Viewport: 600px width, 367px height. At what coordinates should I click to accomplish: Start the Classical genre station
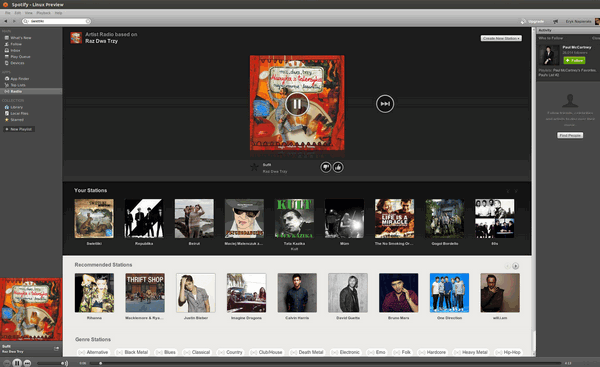coord(197,352)
